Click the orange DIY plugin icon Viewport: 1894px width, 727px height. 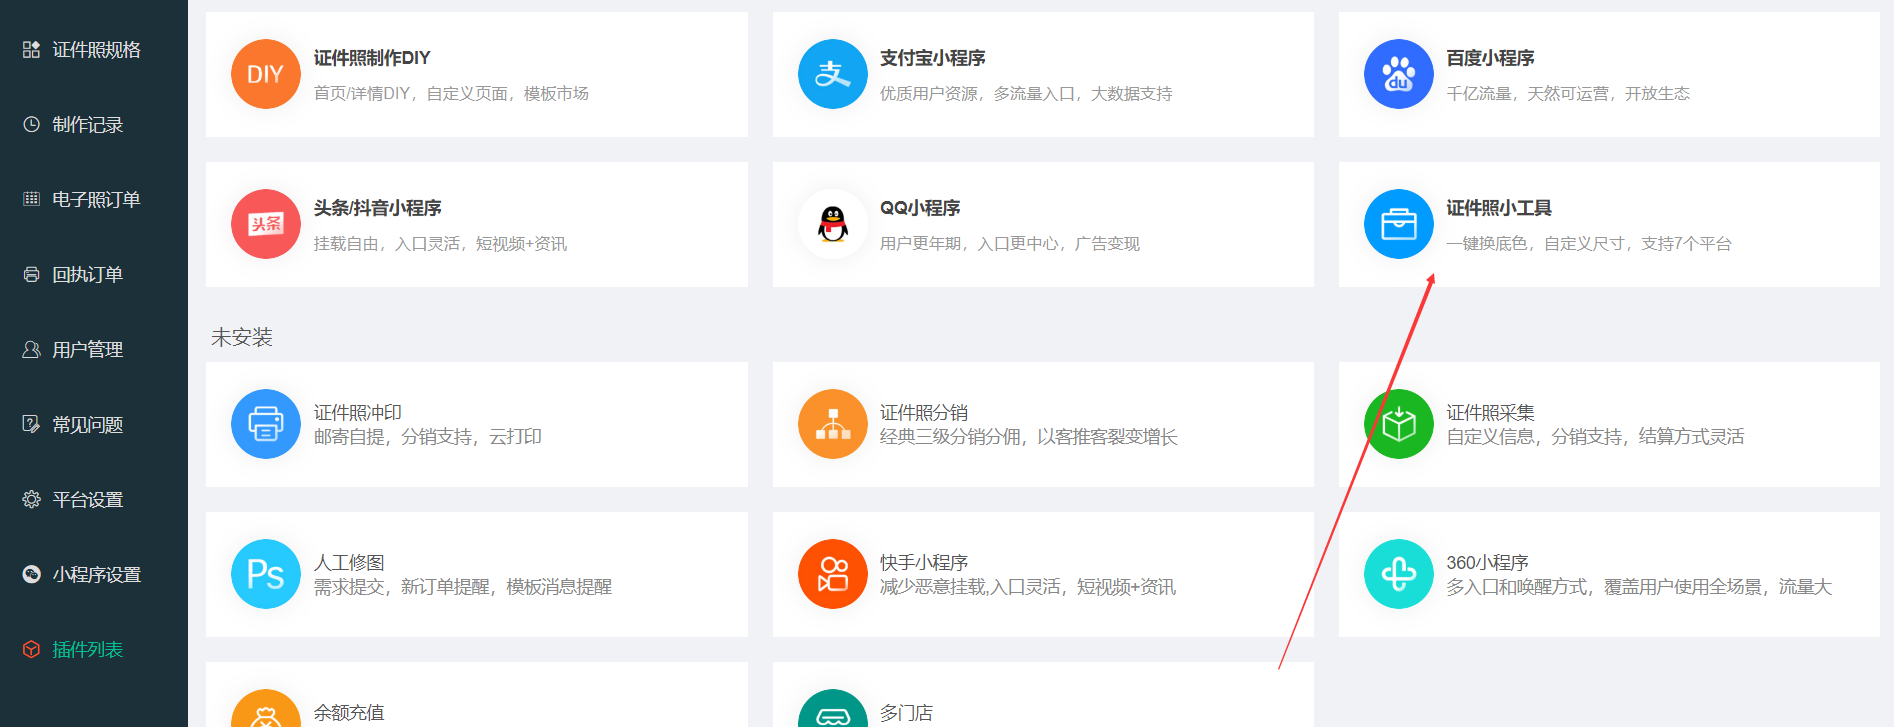(x=266, y=74)
